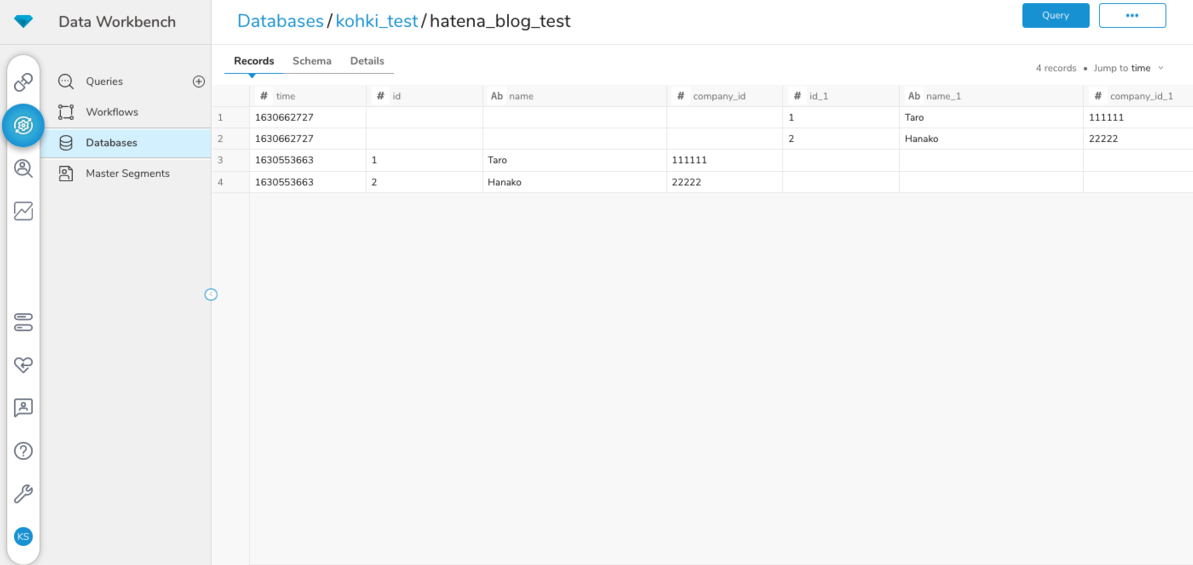Open the help question mark icon

tap(23, 451)
